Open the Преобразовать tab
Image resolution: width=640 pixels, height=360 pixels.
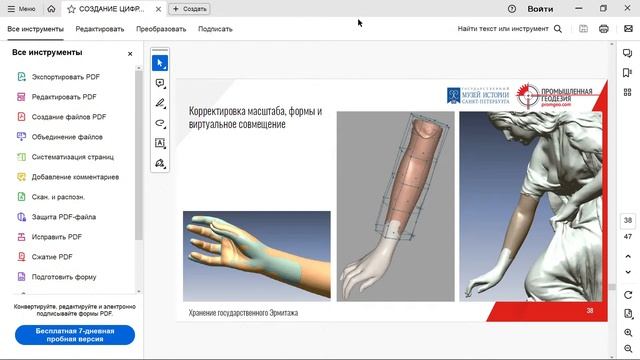point(161,29)
